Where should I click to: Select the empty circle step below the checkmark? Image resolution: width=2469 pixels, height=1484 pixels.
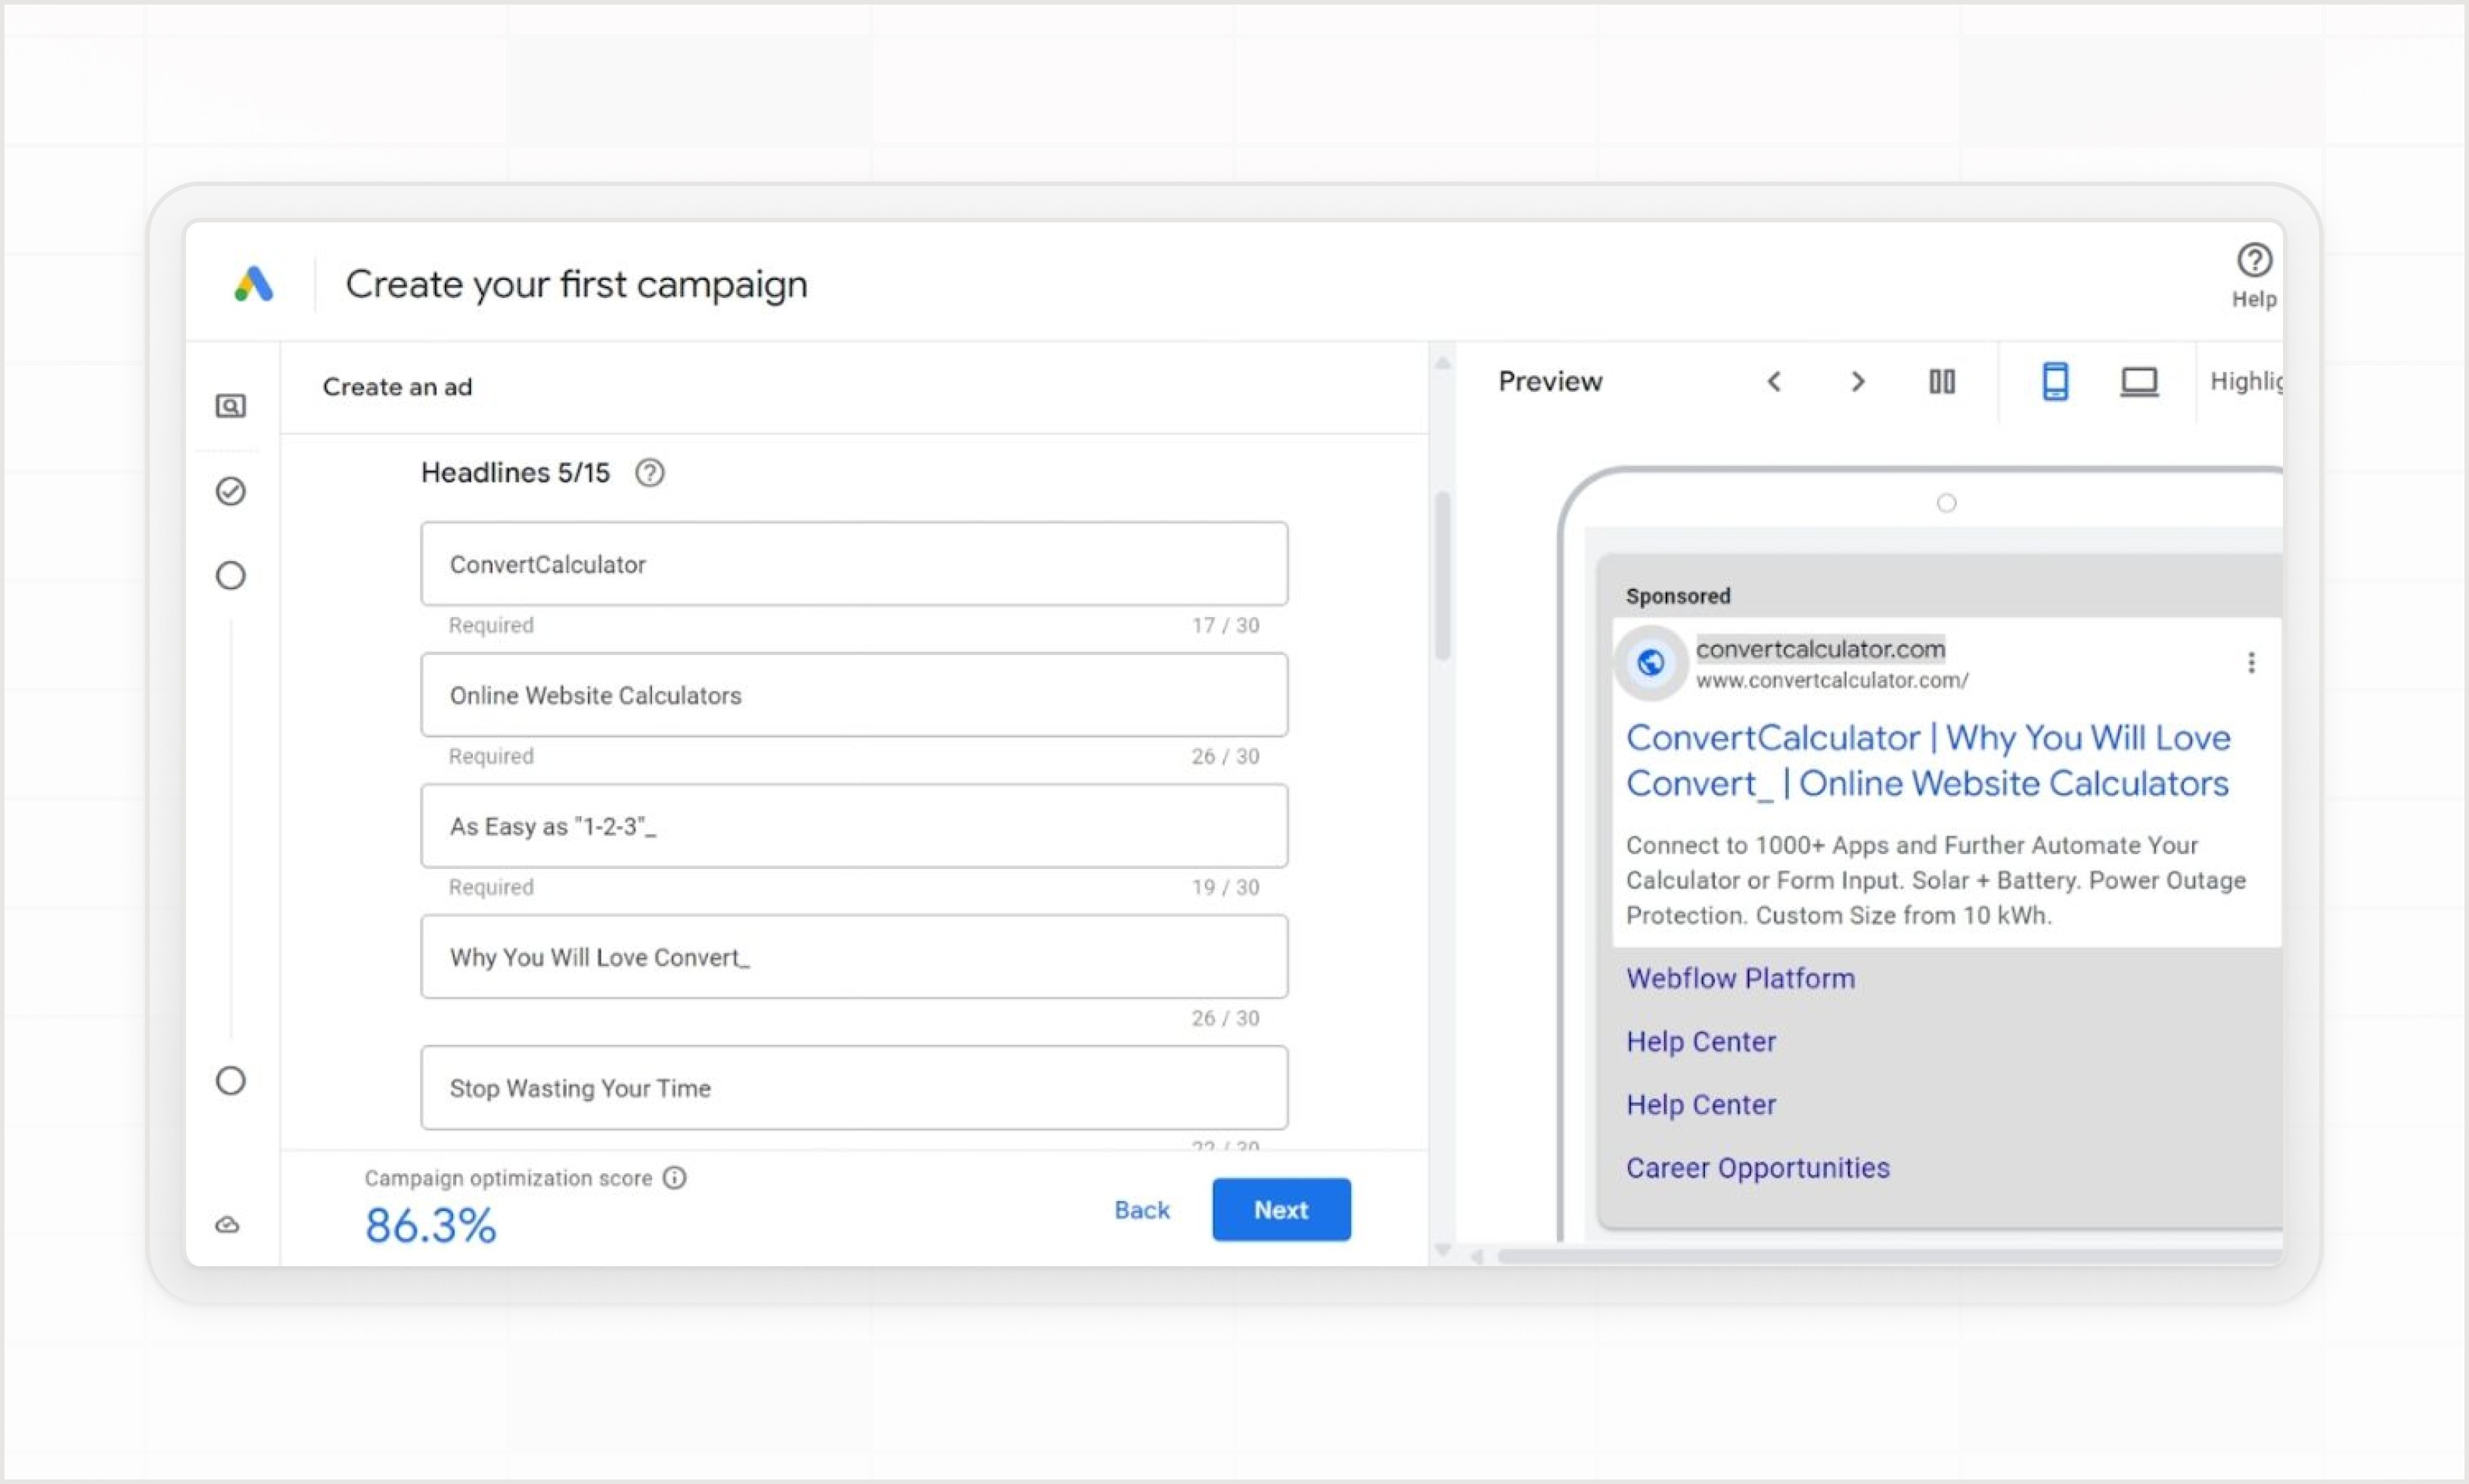231,575
